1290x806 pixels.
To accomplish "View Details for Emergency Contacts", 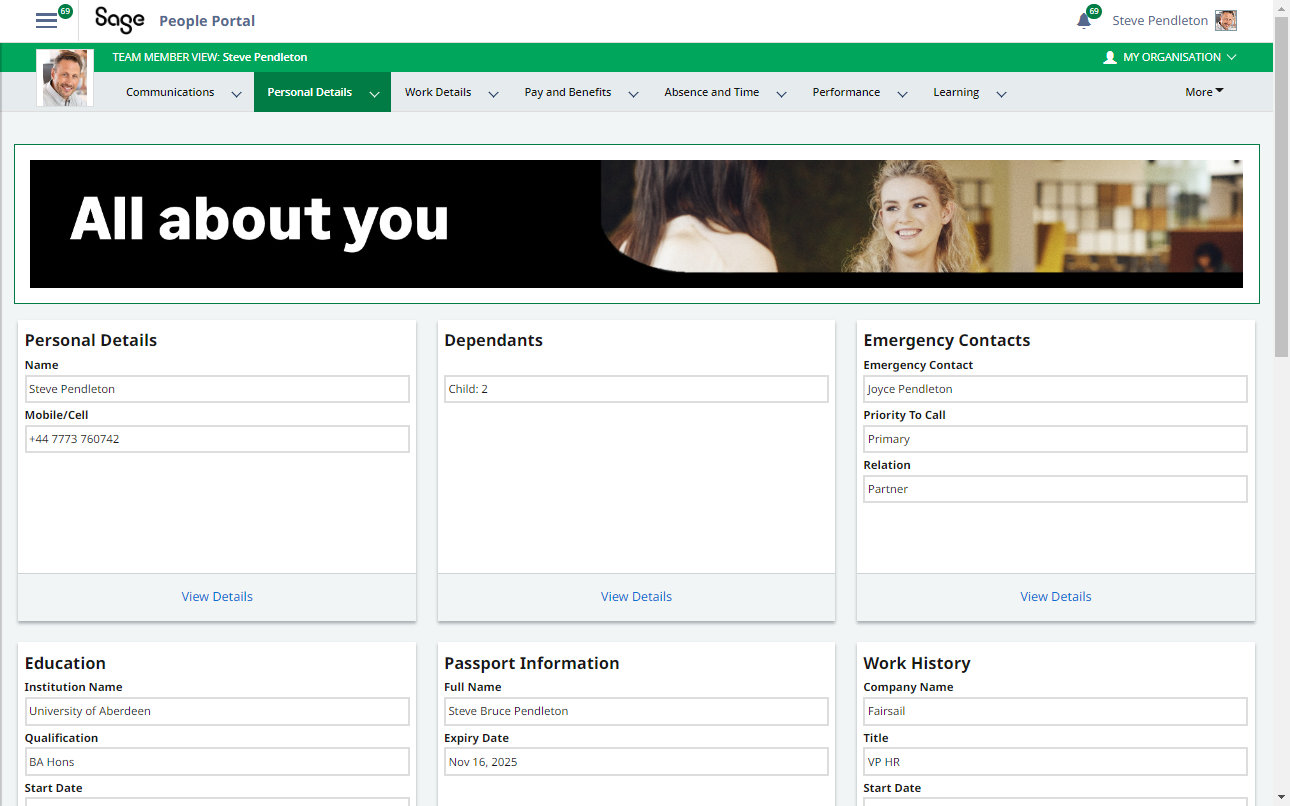I will coord(1055,597).
